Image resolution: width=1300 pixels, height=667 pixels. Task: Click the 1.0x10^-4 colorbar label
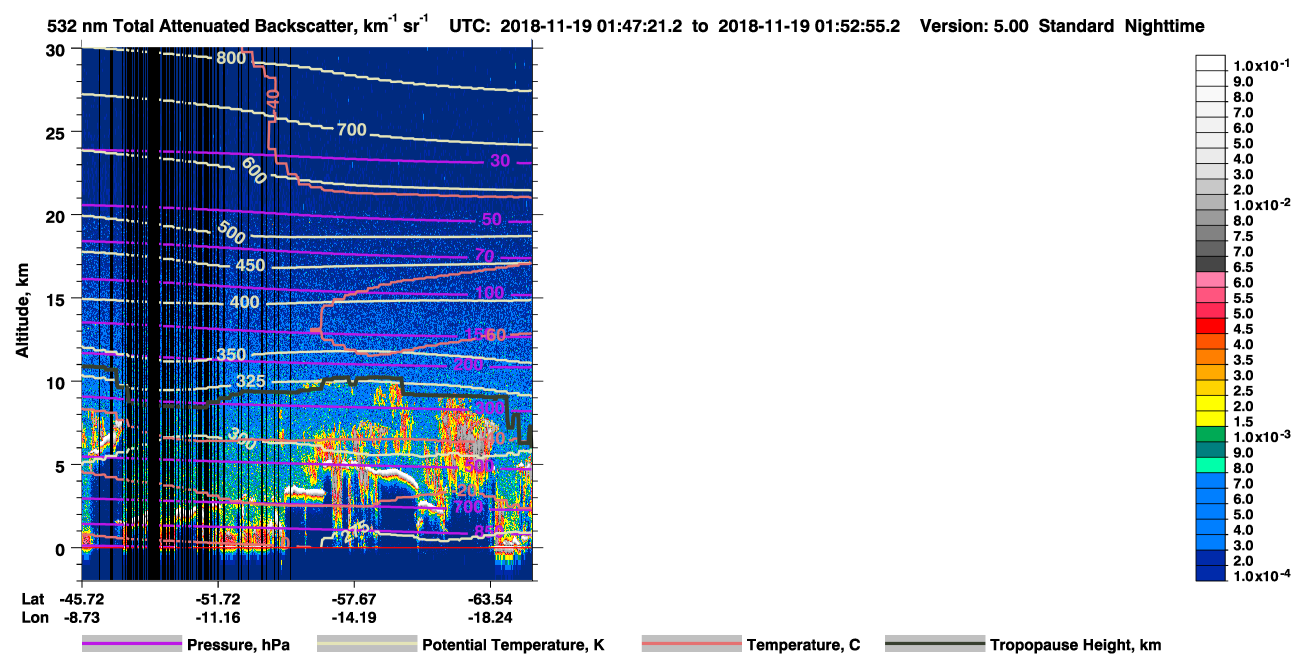pos(1262,576)
